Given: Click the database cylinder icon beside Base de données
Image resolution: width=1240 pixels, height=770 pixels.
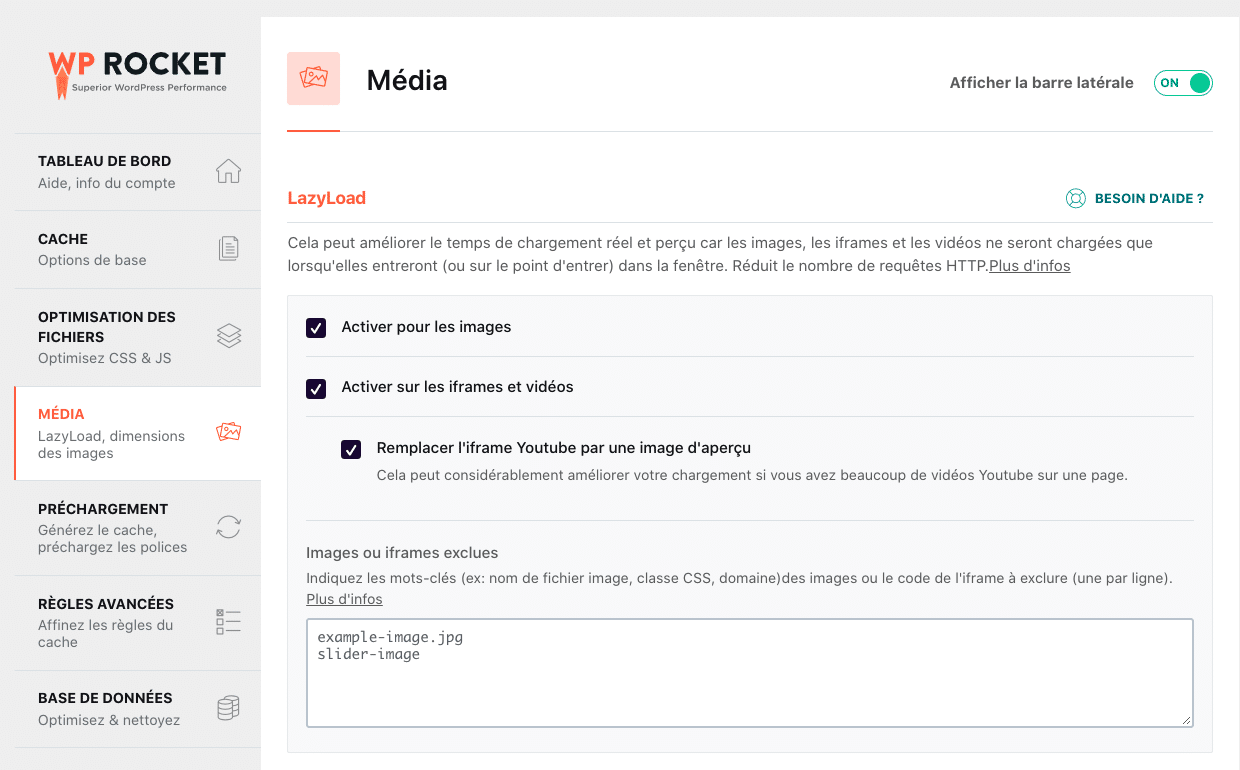Looking at the screenshot, I should coord(229,708).
